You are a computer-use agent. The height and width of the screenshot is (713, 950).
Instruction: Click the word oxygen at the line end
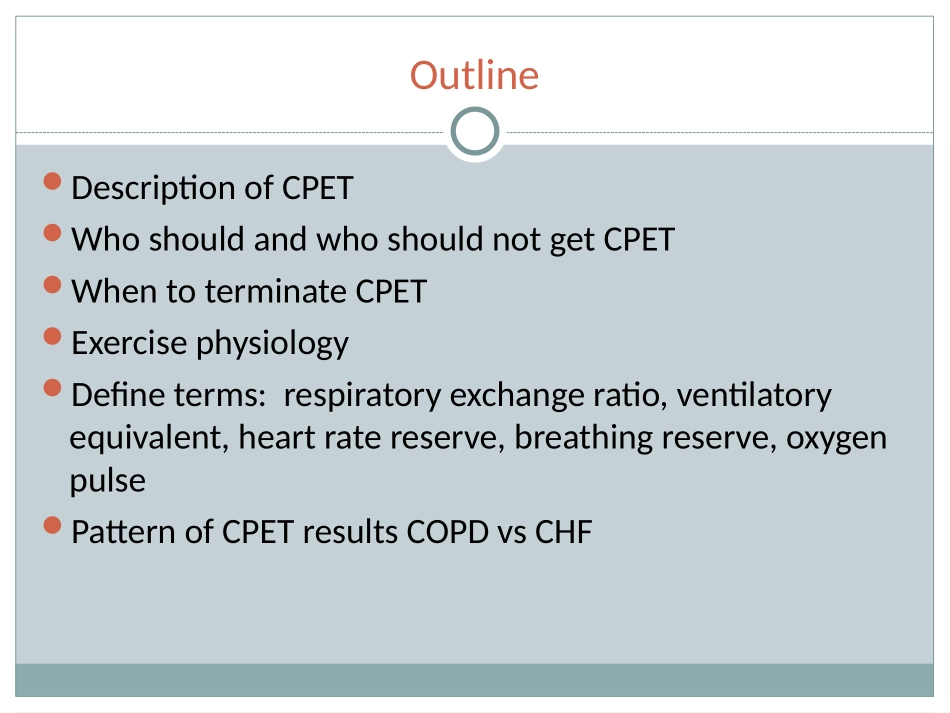tap(837, 438)
